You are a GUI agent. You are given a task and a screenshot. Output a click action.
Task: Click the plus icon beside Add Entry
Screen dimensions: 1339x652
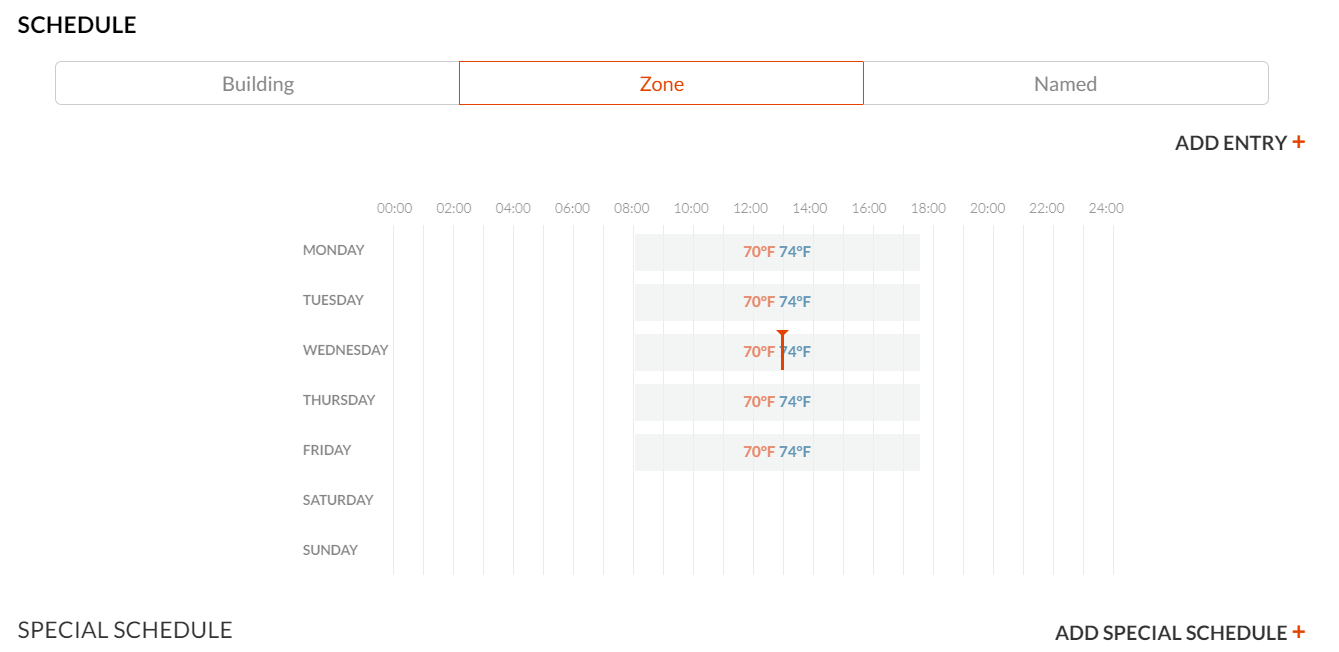(1298, 142)
